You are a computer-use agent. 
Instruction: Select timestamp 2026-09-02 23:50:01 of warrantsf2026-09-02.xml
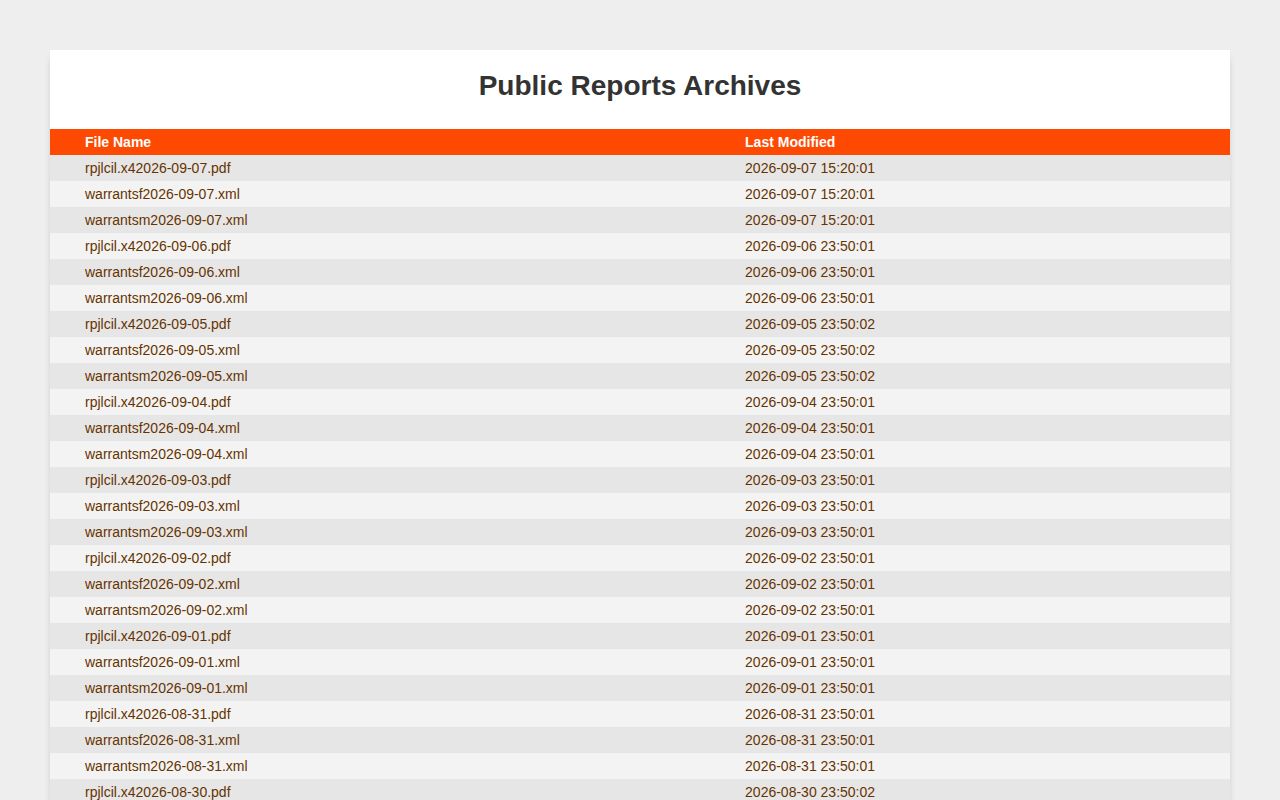pyautogui.click(x=810, y=584)
